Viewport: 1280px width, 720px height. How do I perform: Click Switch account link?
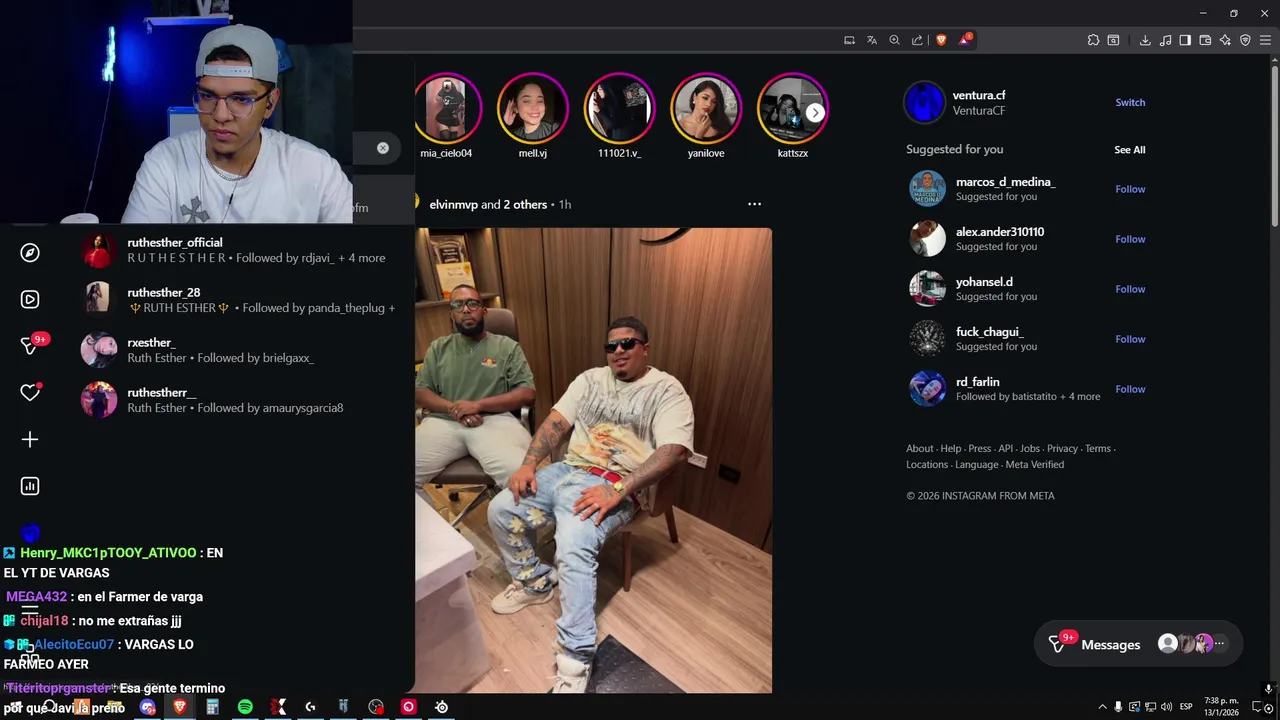[1130, 103]
